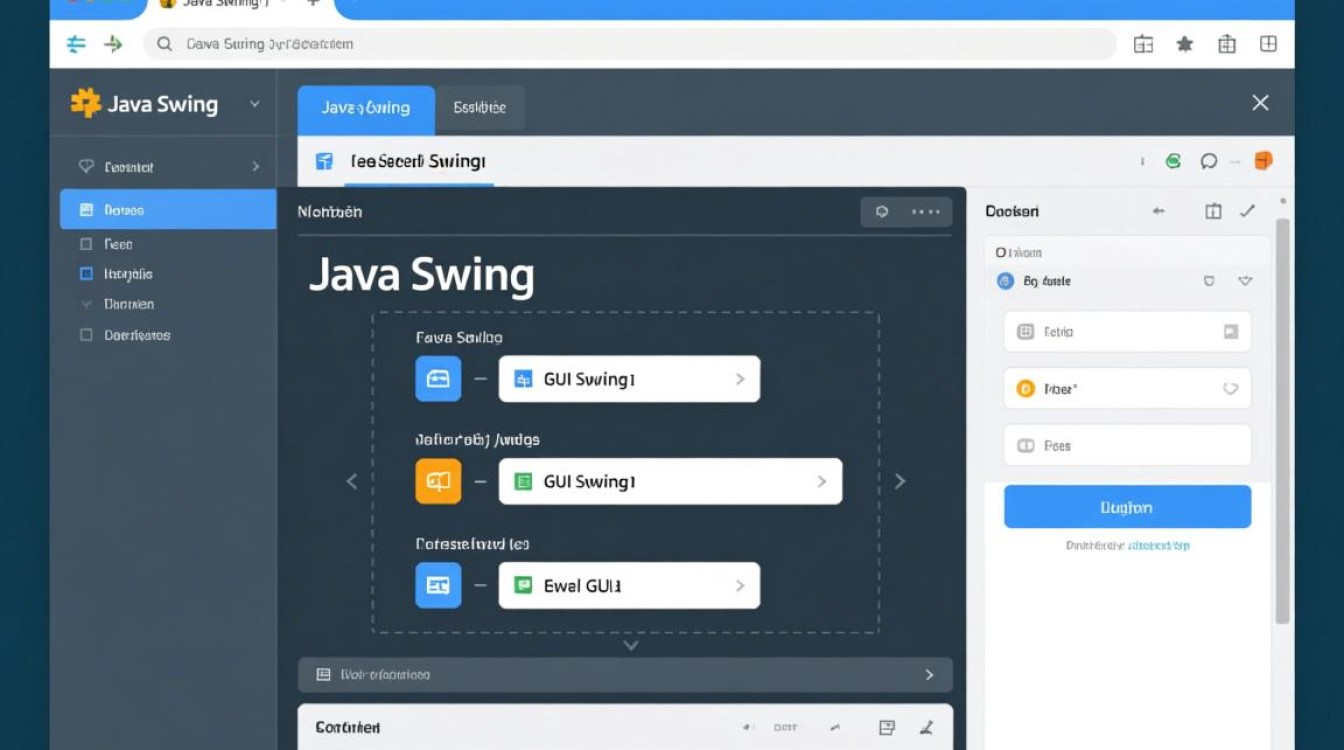Image resolution: width=1344 pixels, height=750 pixels.
Task: Select the blue GUI Swing component icon
Action: (438, 379)
